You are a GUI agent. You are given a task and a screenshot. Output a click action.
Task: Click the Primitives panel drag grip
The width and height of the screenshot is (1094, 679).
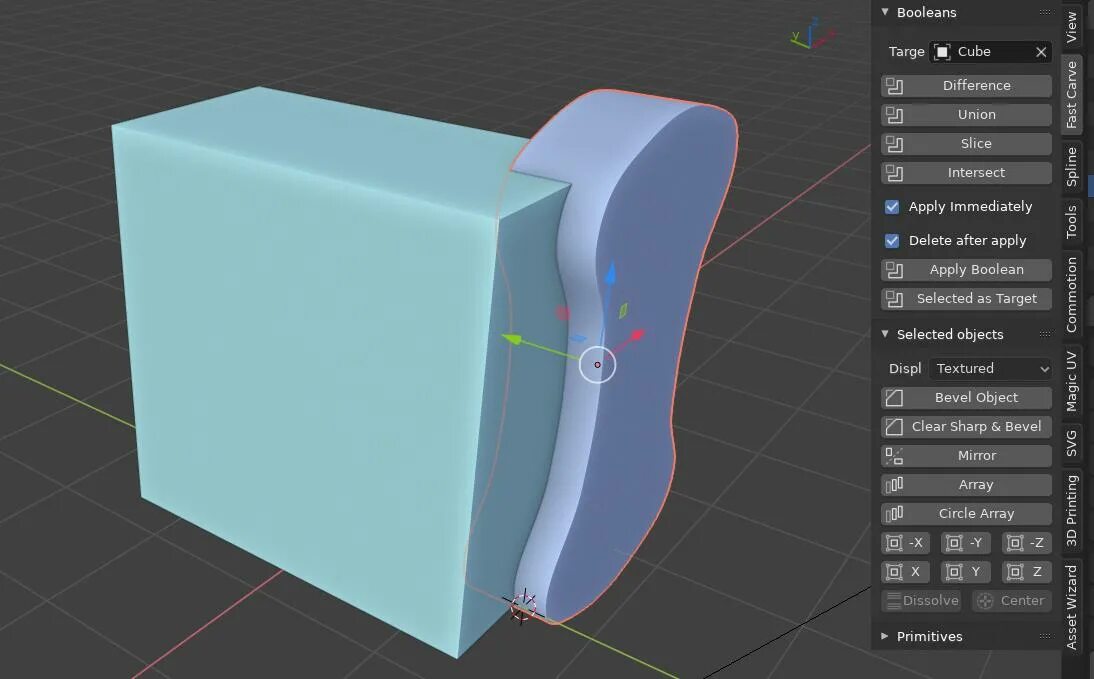(x=1044, y=636)
